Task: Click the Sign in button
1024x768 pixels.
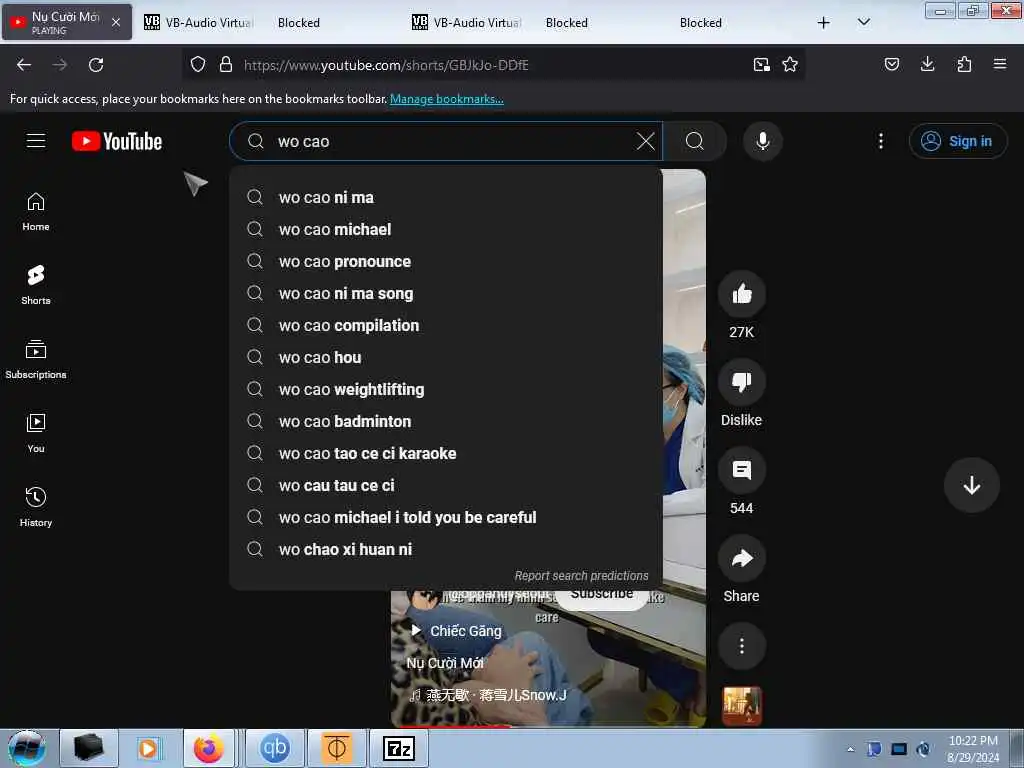Action: (x=957, y=141)
